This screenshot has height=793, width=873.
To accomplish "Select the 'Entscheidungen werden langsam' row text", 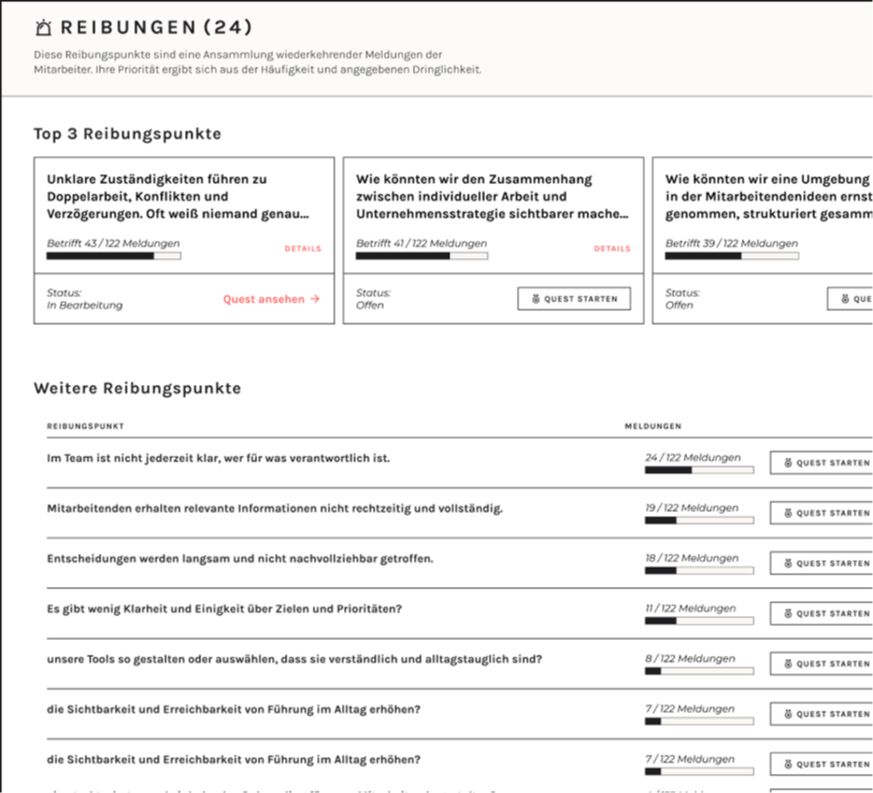I will pos(240,559).
